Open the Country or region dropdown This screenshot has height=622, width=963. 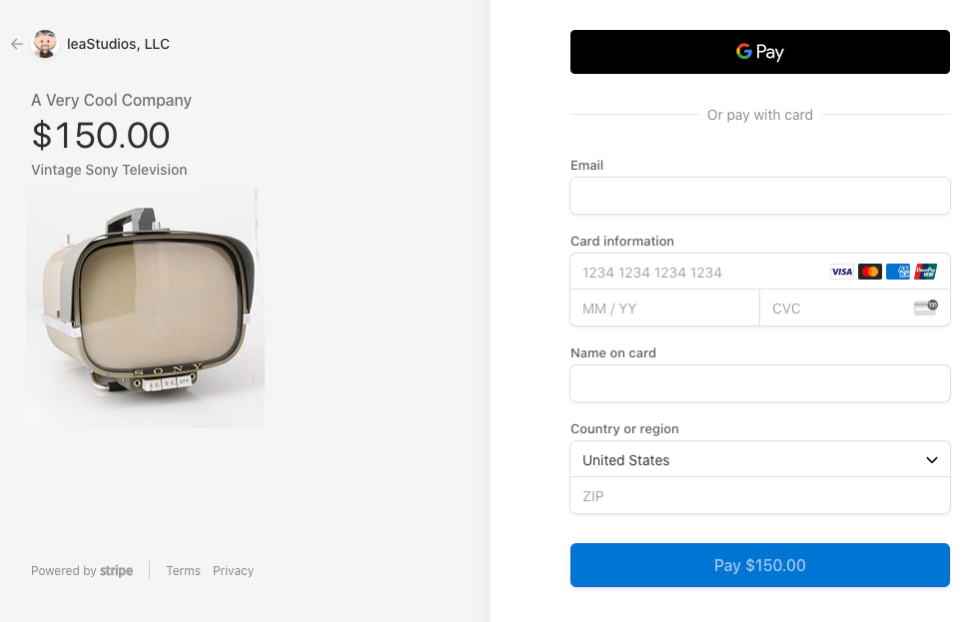(x=759, y=459)
